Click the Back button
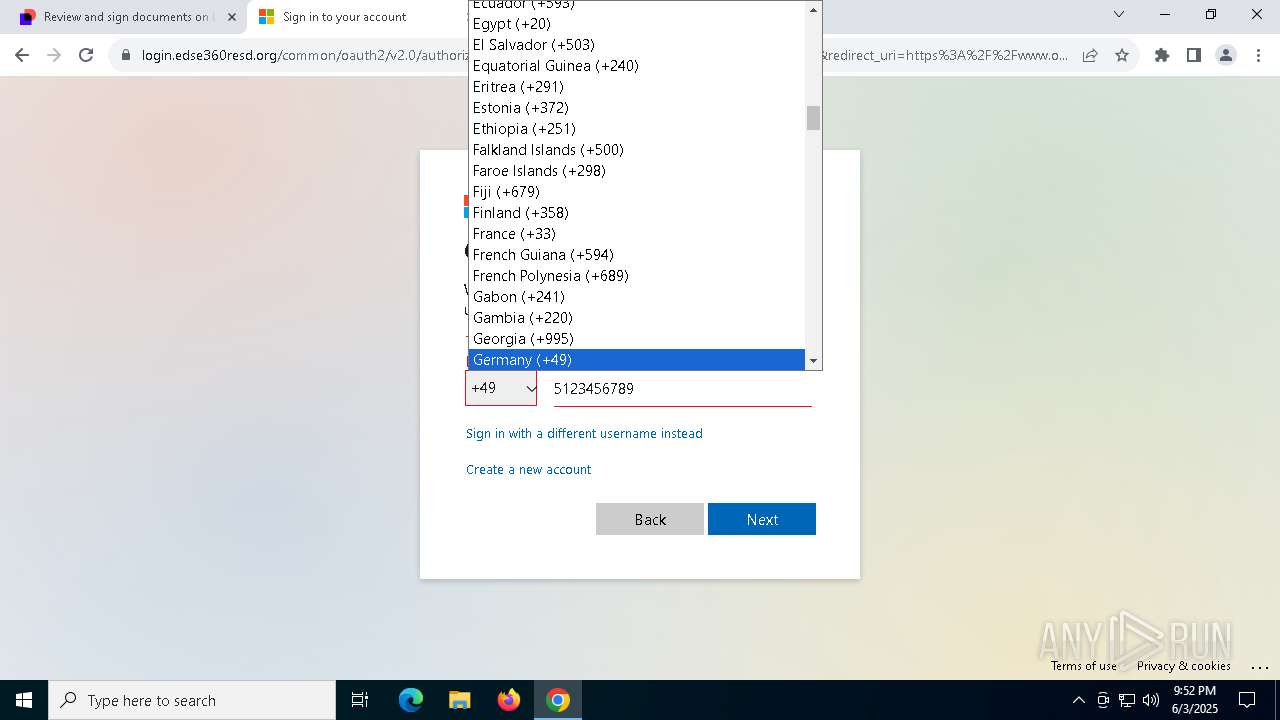Image resolution: width=1280 pixels, height=720 pixels. [x=650, y=519]
